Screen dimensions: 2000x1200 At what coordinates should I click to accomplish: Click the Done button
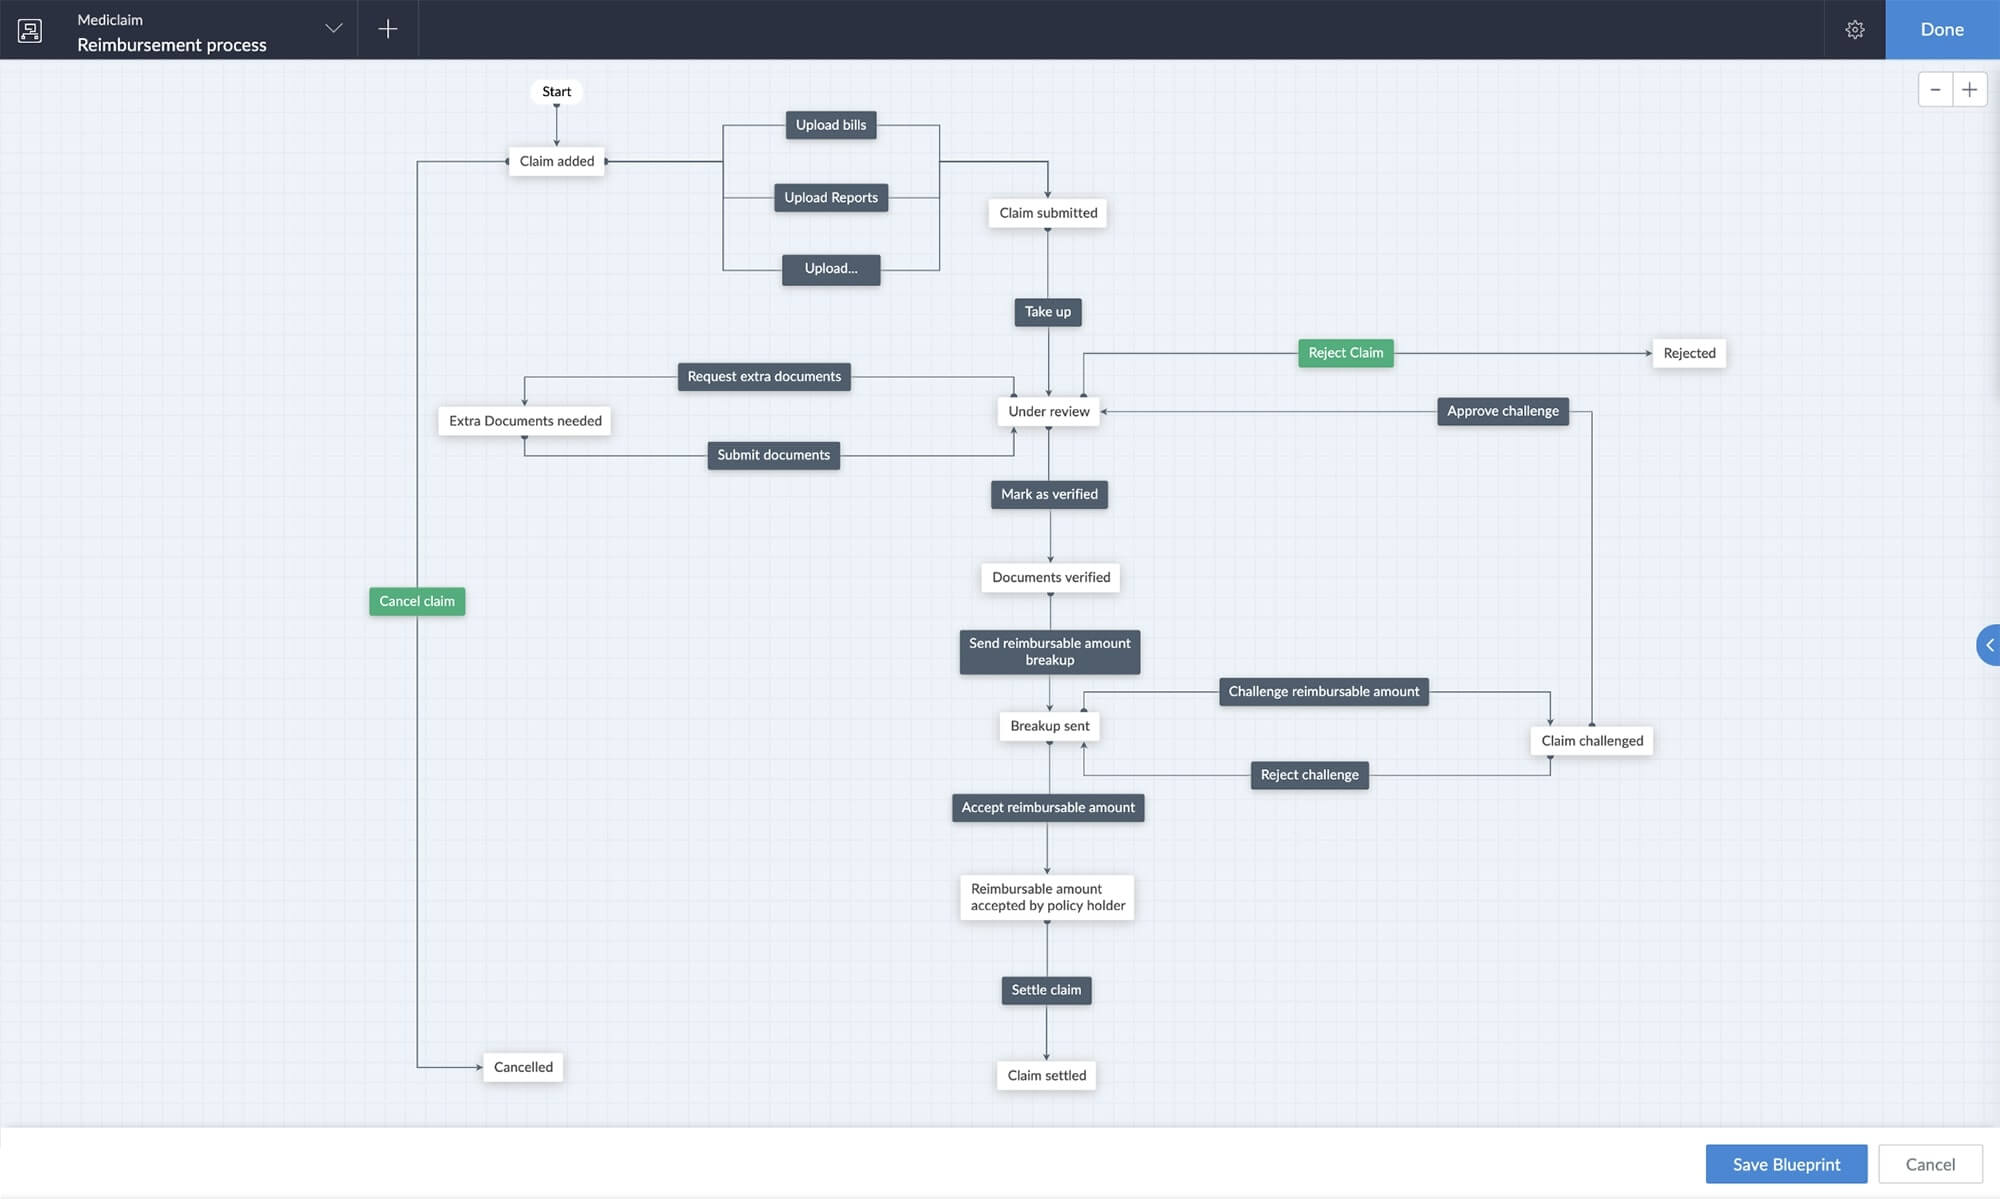(x=1941, y=30)
